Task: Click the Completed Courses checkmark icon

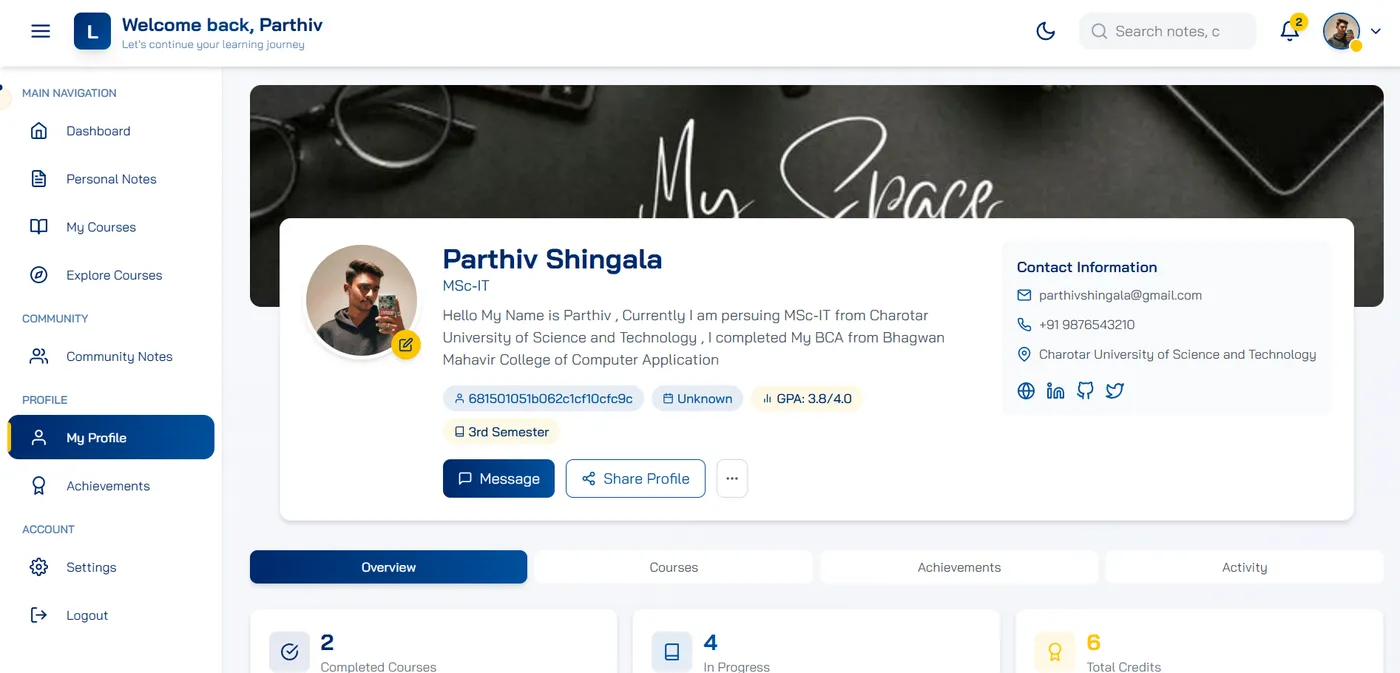Action: coord(290,652)
